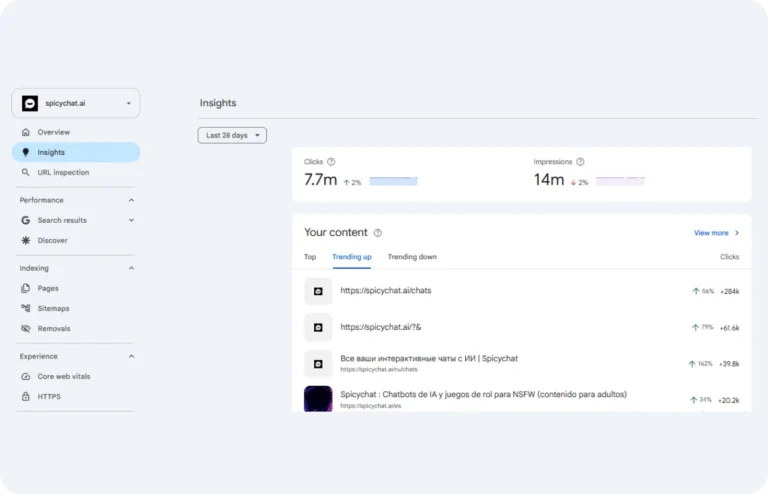The height and width of the screenshot is (494, 768).
Task: Click the Pages document icon
Action: [25, 288]
